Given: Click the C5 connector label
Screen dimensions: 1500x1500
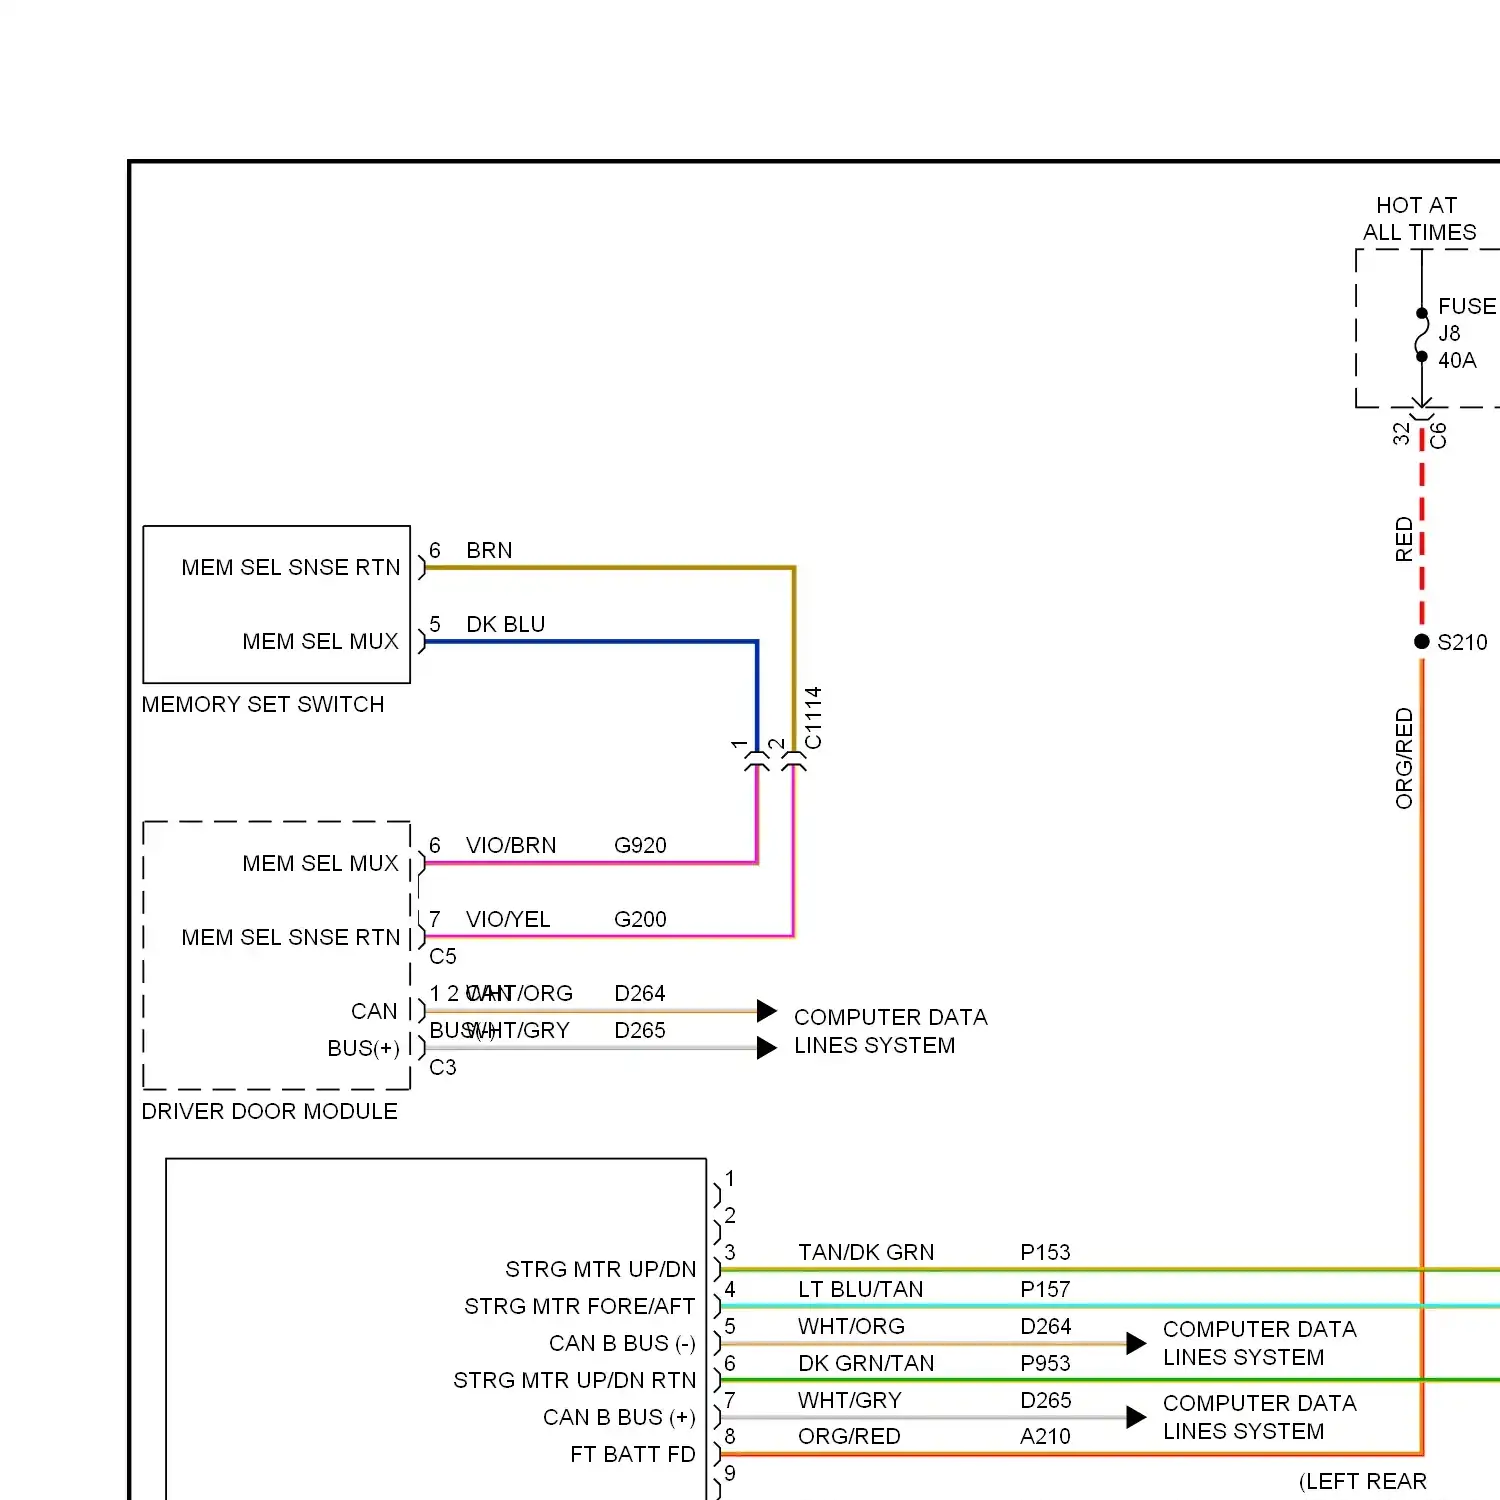Looking at the screenshot, I should click(443, 956).
